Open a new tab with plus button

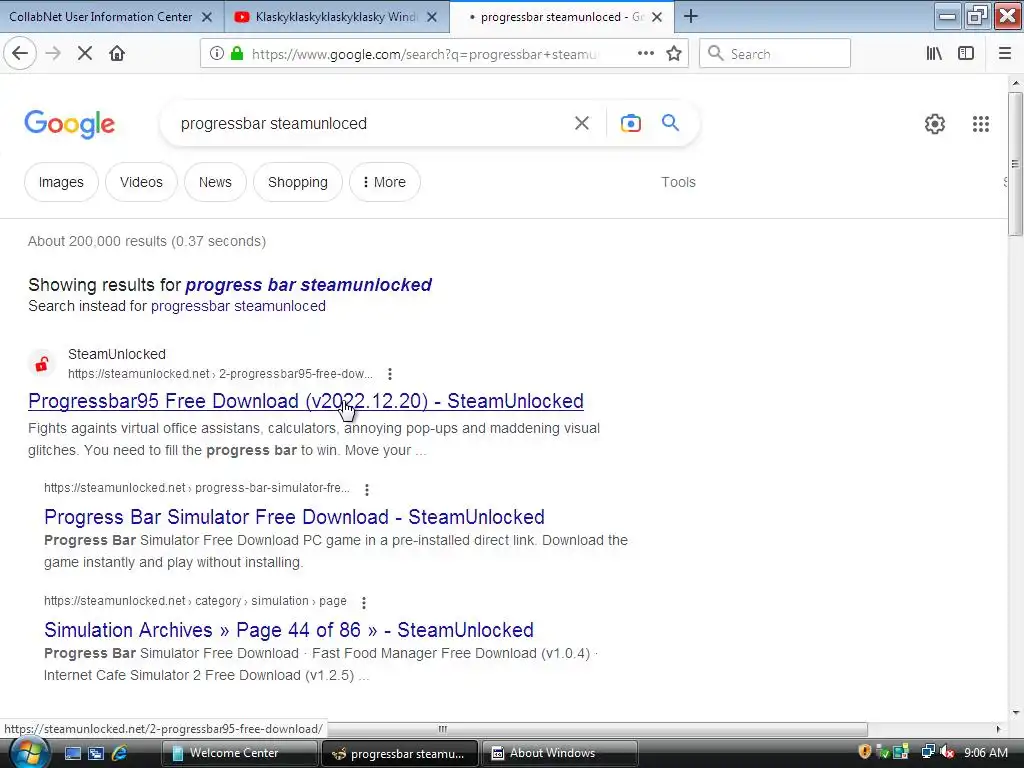point(691,16)
